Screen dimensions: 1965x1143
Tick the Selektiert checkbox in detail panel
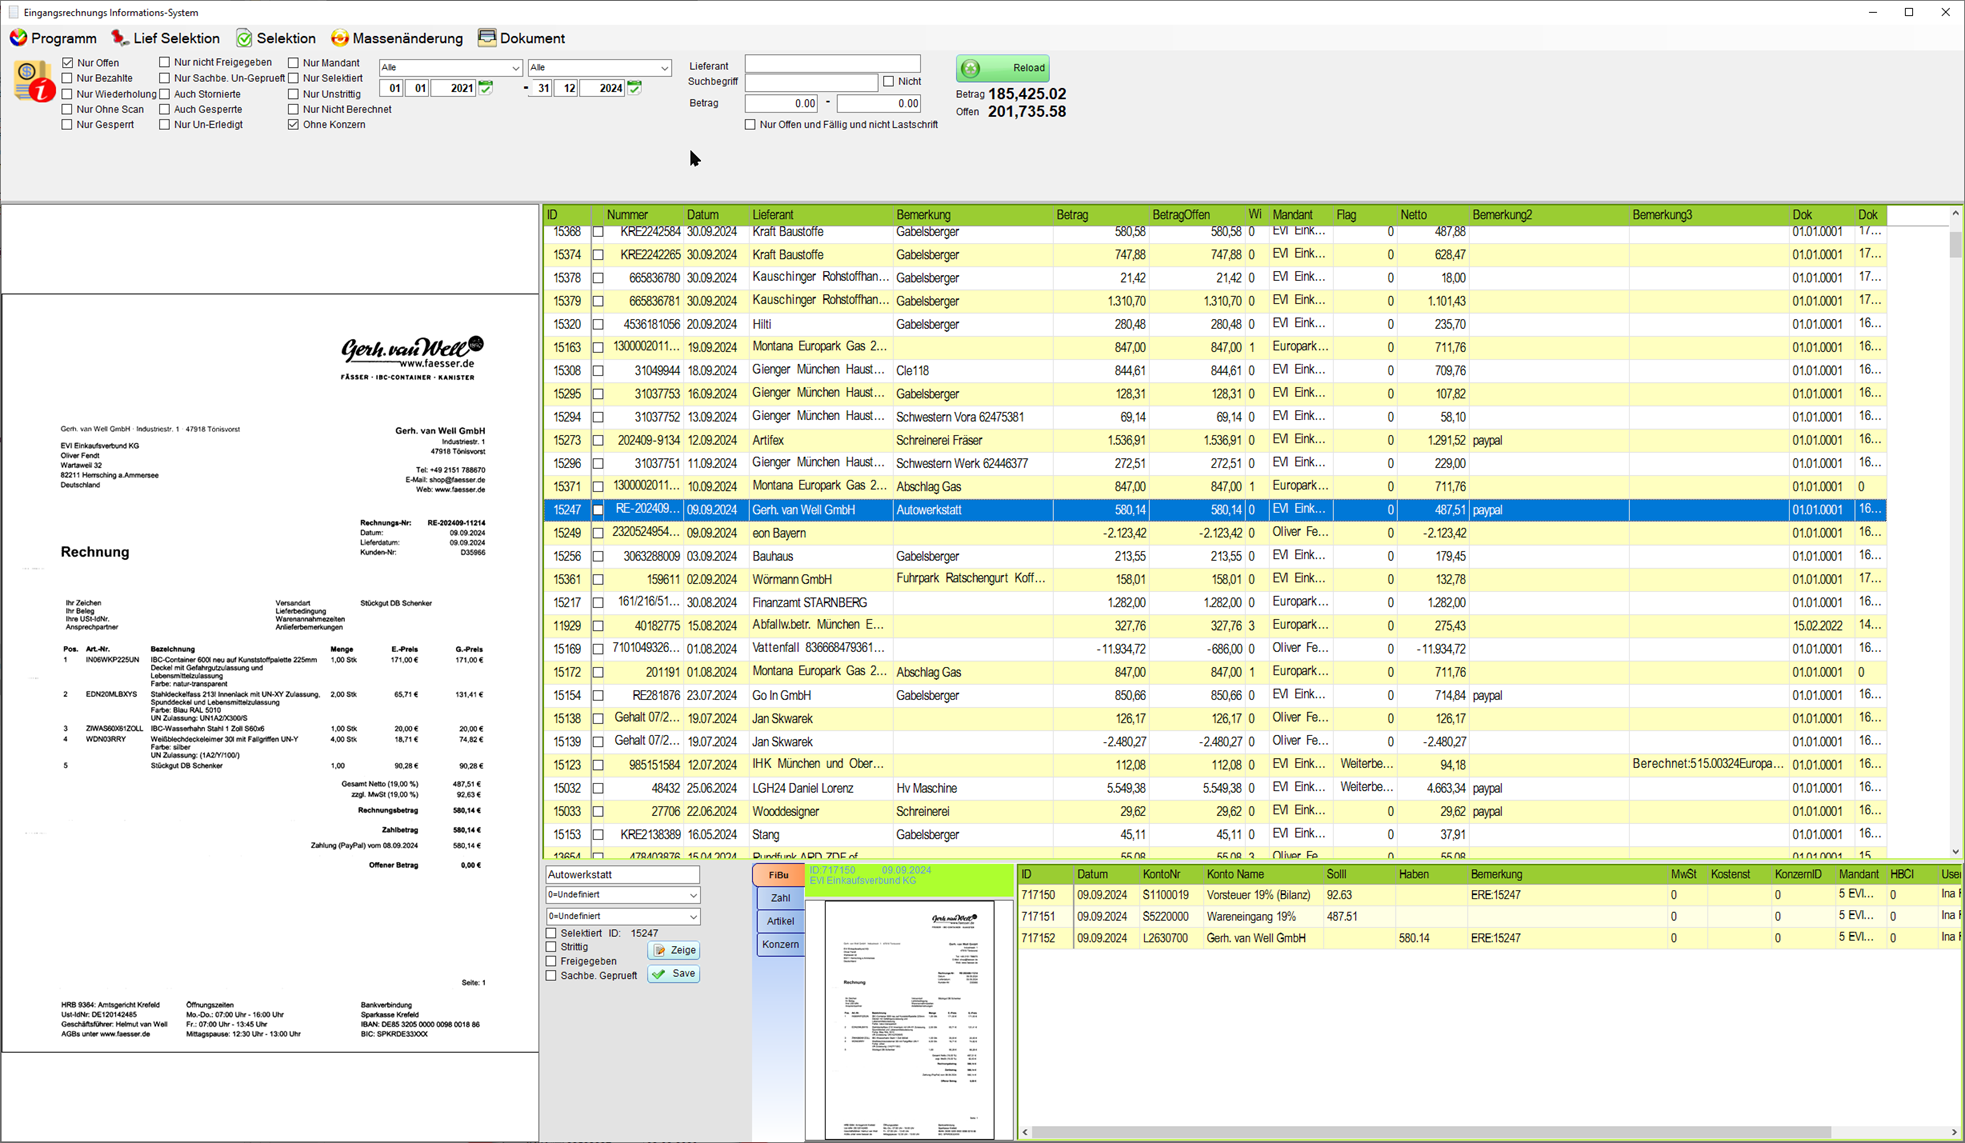pos(551,933)
